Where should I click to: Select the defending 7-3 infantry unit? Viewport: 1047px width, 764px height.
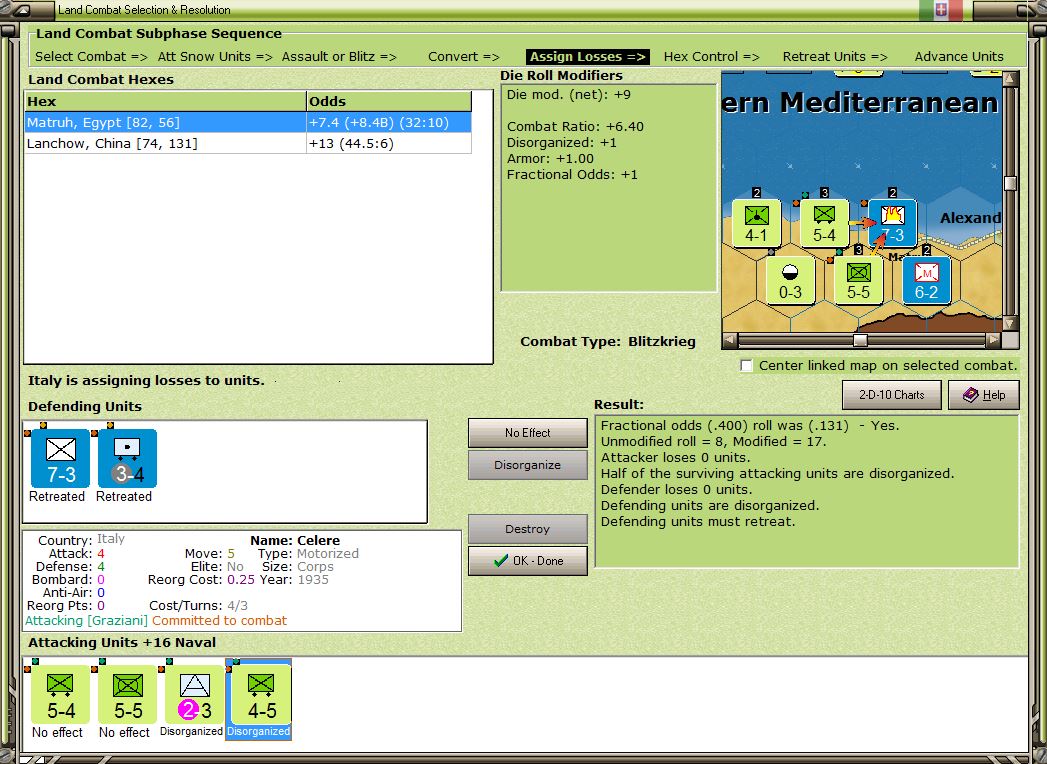pyautogui.click(x=60, y=459)
